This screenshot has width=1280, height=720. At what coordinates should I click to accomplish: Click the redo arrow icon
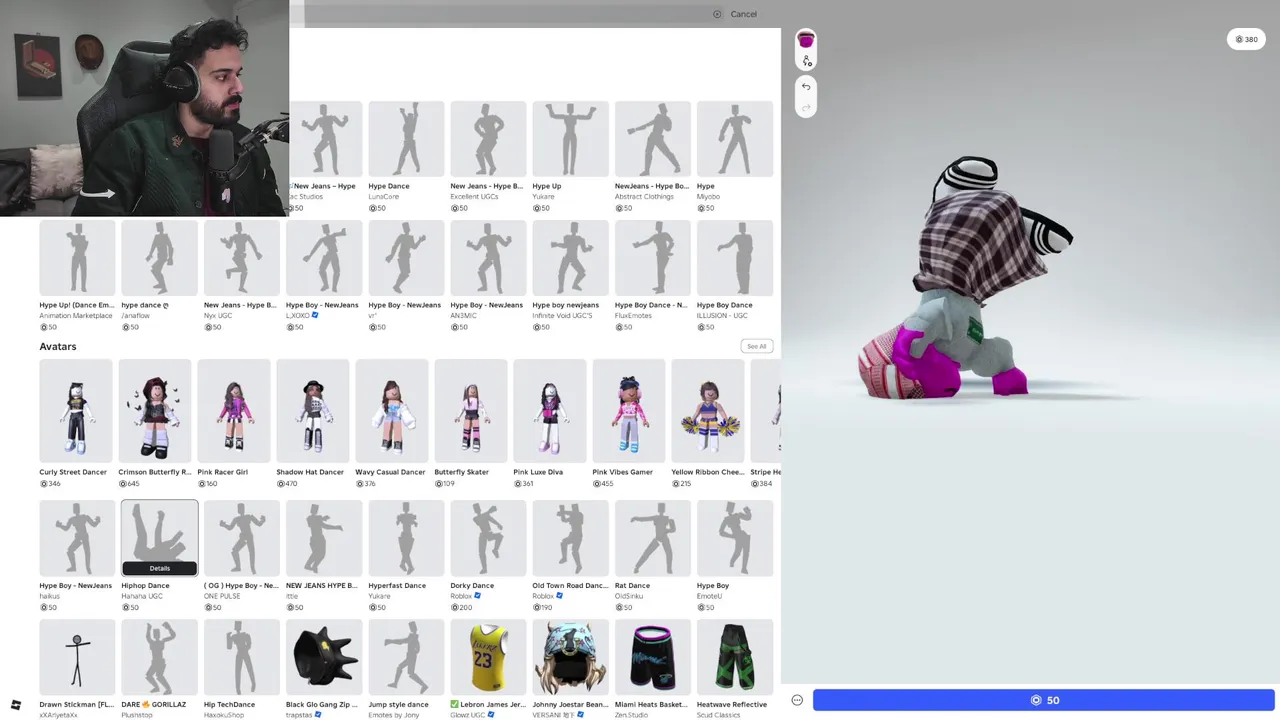[x=806, y=108]
